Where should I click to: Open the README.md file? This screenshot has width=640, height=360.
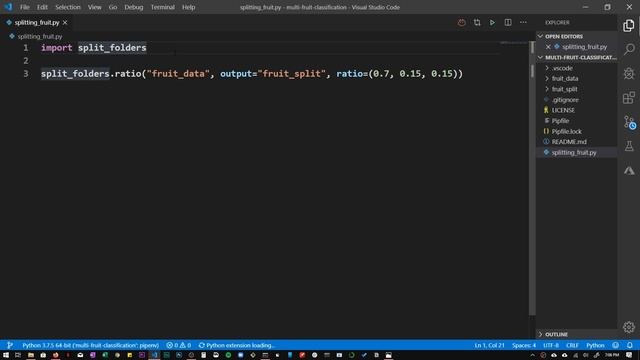[x=577, y=142]
